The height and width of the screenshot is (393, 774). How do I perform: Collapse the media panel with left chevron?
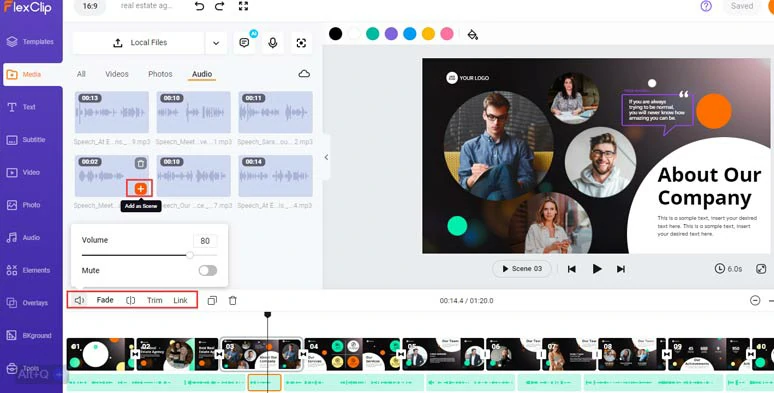click(326, 157)
